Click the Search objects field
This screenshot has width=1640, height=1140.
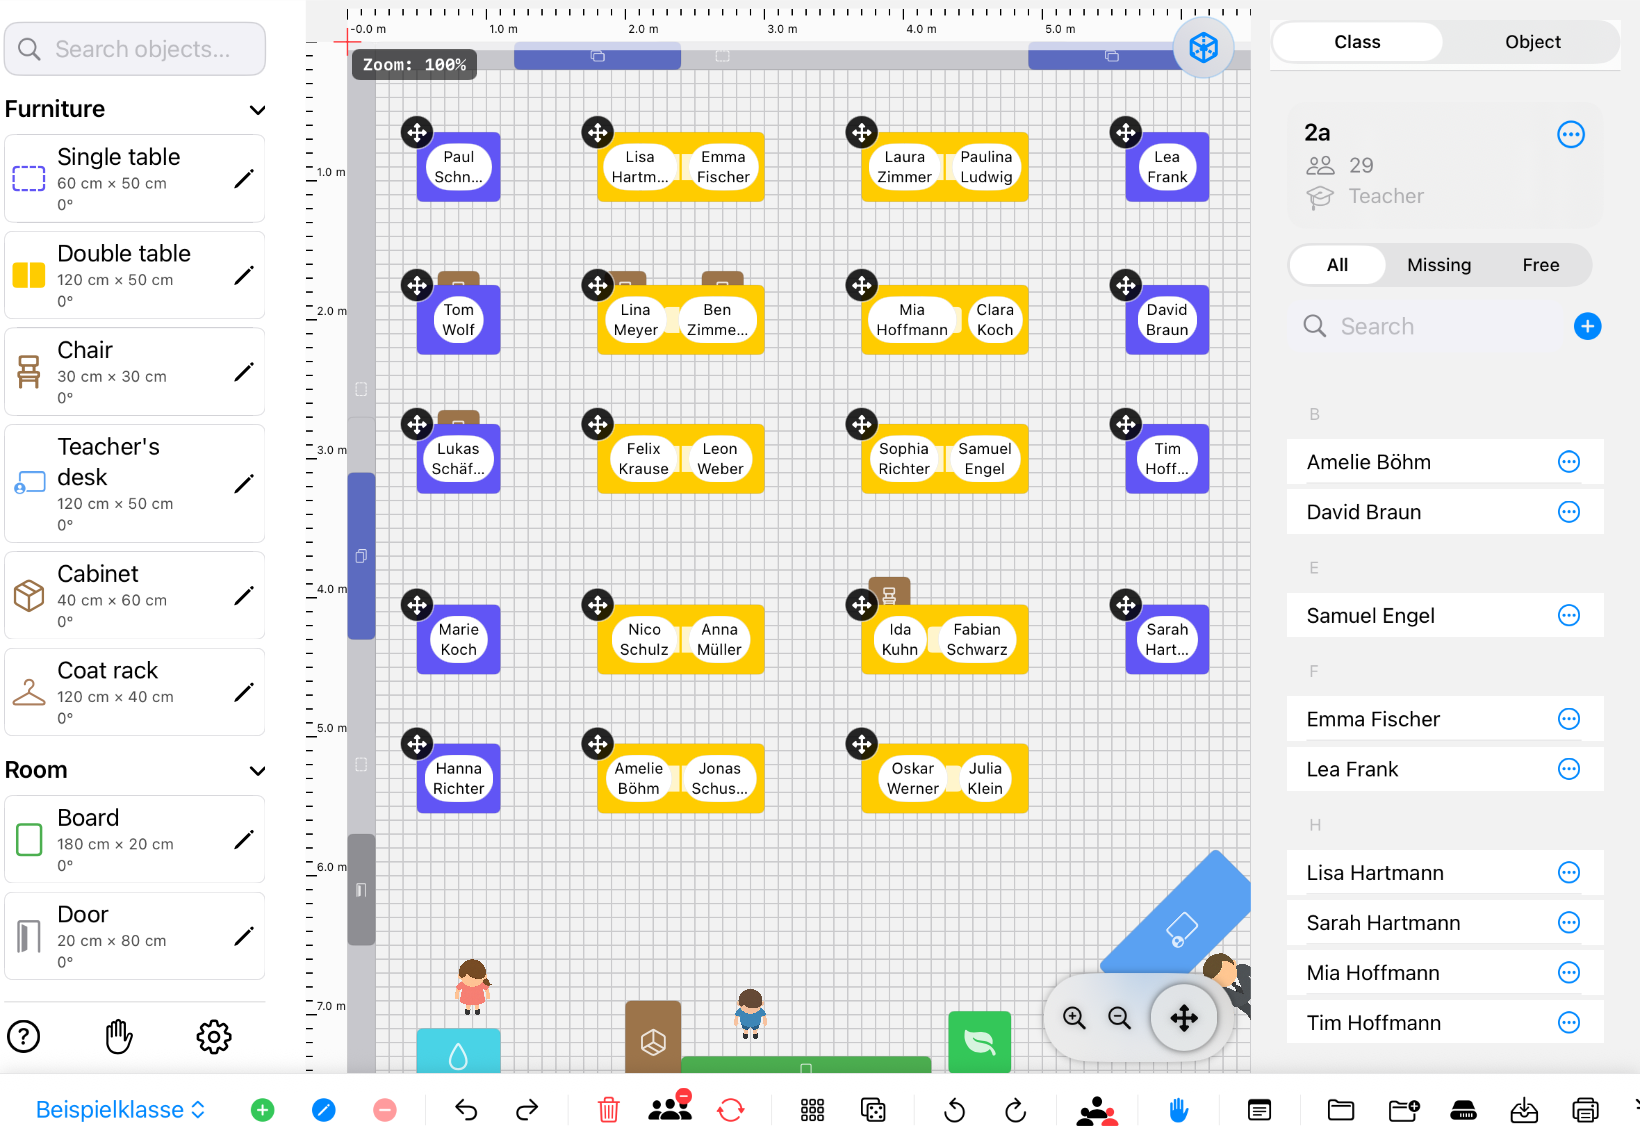pyautogui.click(x=135, y=49)
